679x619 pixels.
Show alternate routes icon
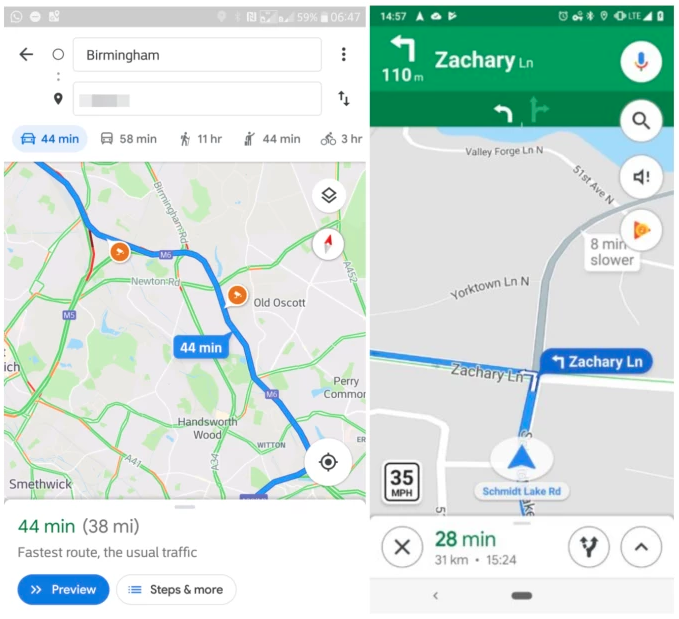588,547
